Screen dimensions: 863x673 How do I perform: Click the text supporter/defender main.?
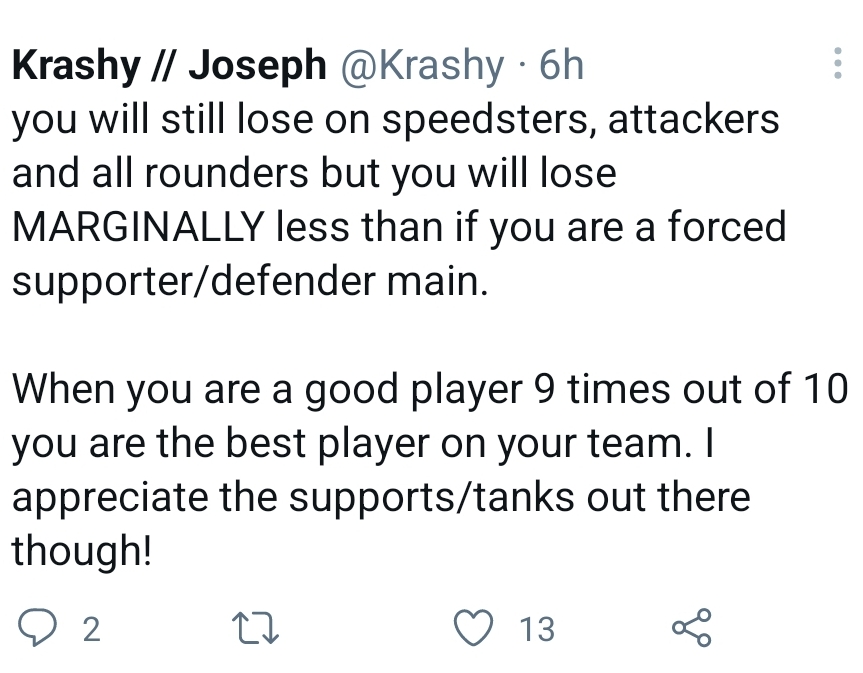click(250, 282)
